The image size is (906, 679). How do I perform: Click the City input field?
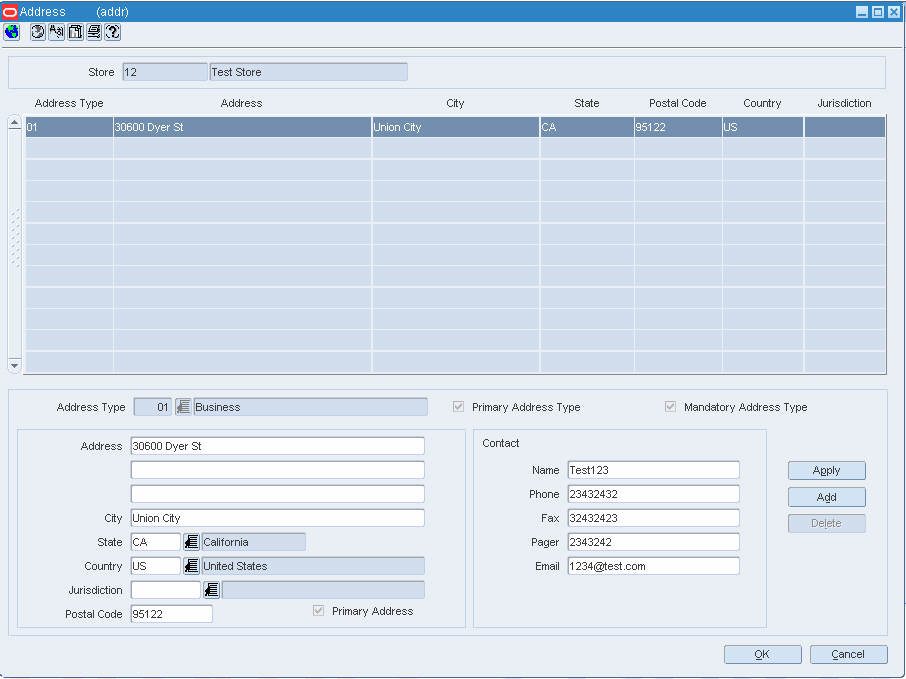tap(277, 518)
